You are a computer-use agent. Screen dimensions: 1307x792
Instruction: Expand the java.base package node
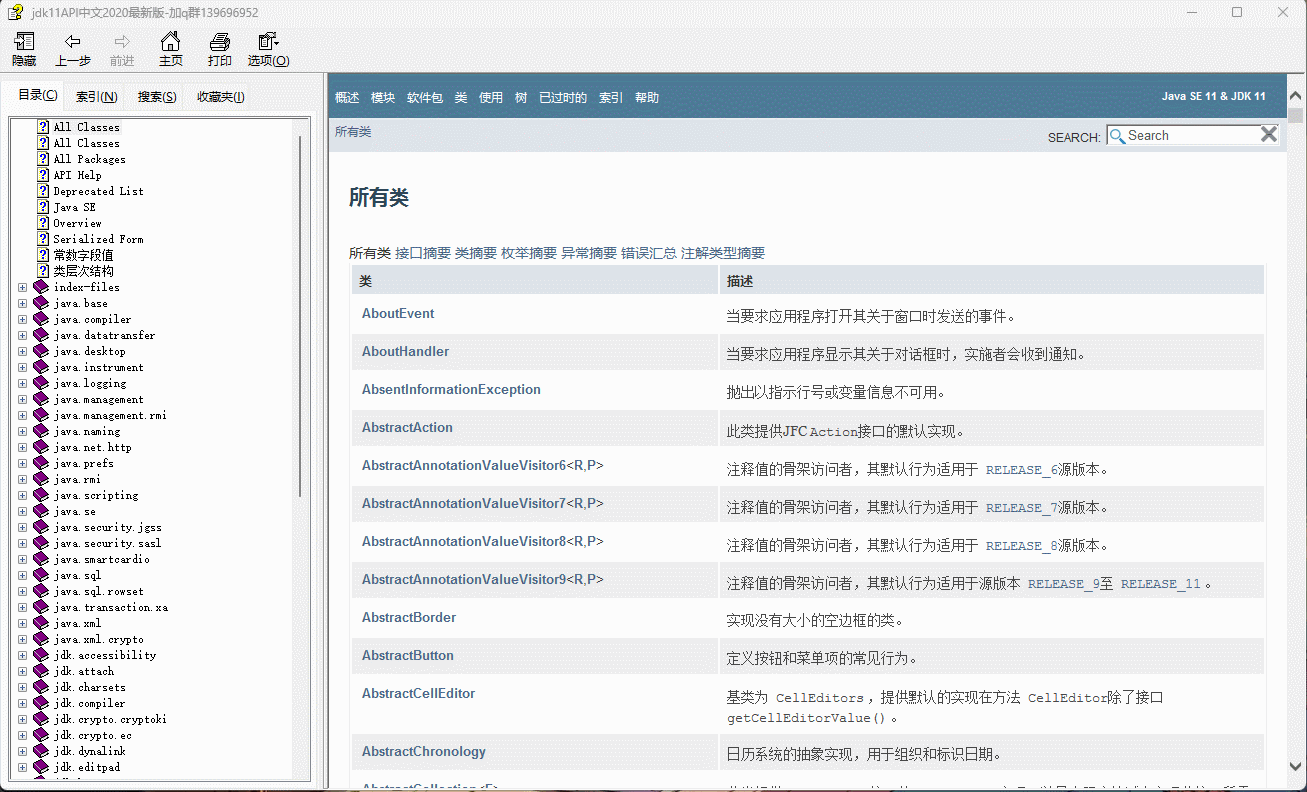(22, 302)
